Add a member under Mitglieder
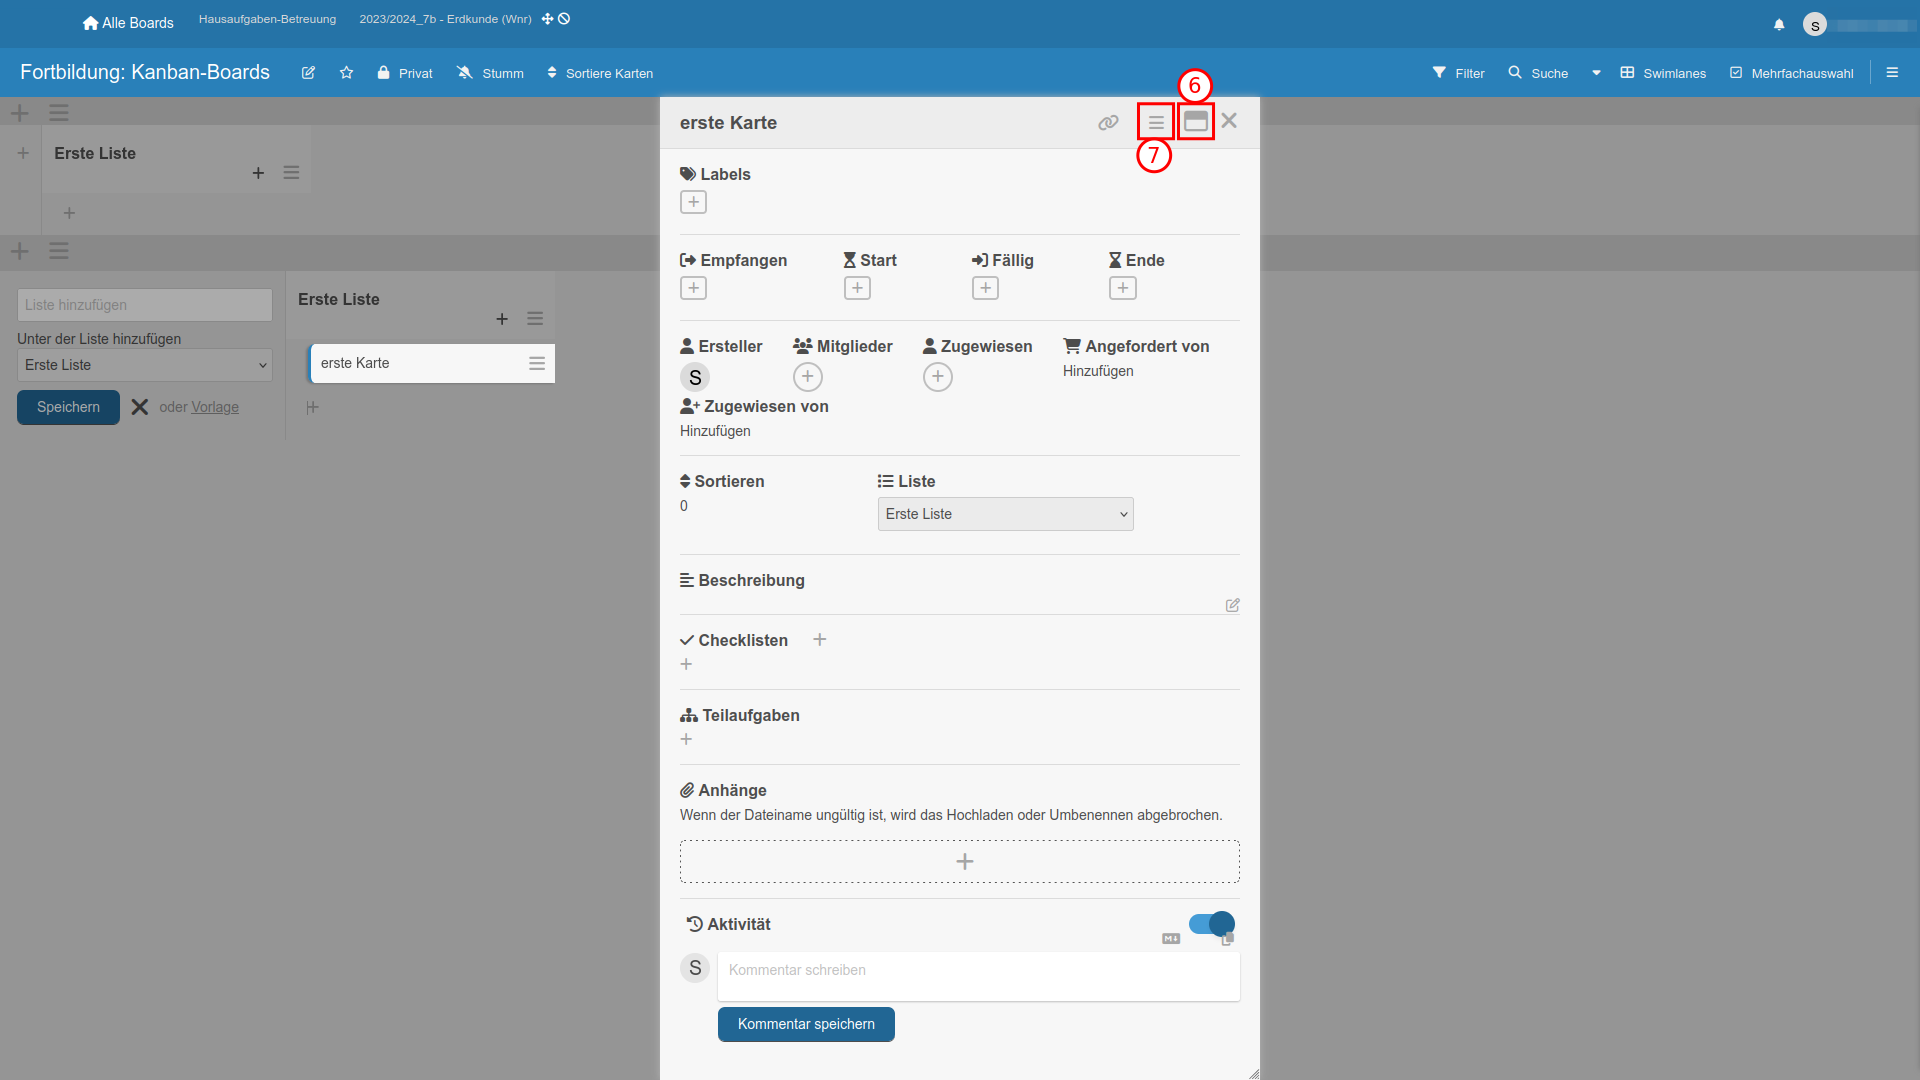 pos(807,377)
